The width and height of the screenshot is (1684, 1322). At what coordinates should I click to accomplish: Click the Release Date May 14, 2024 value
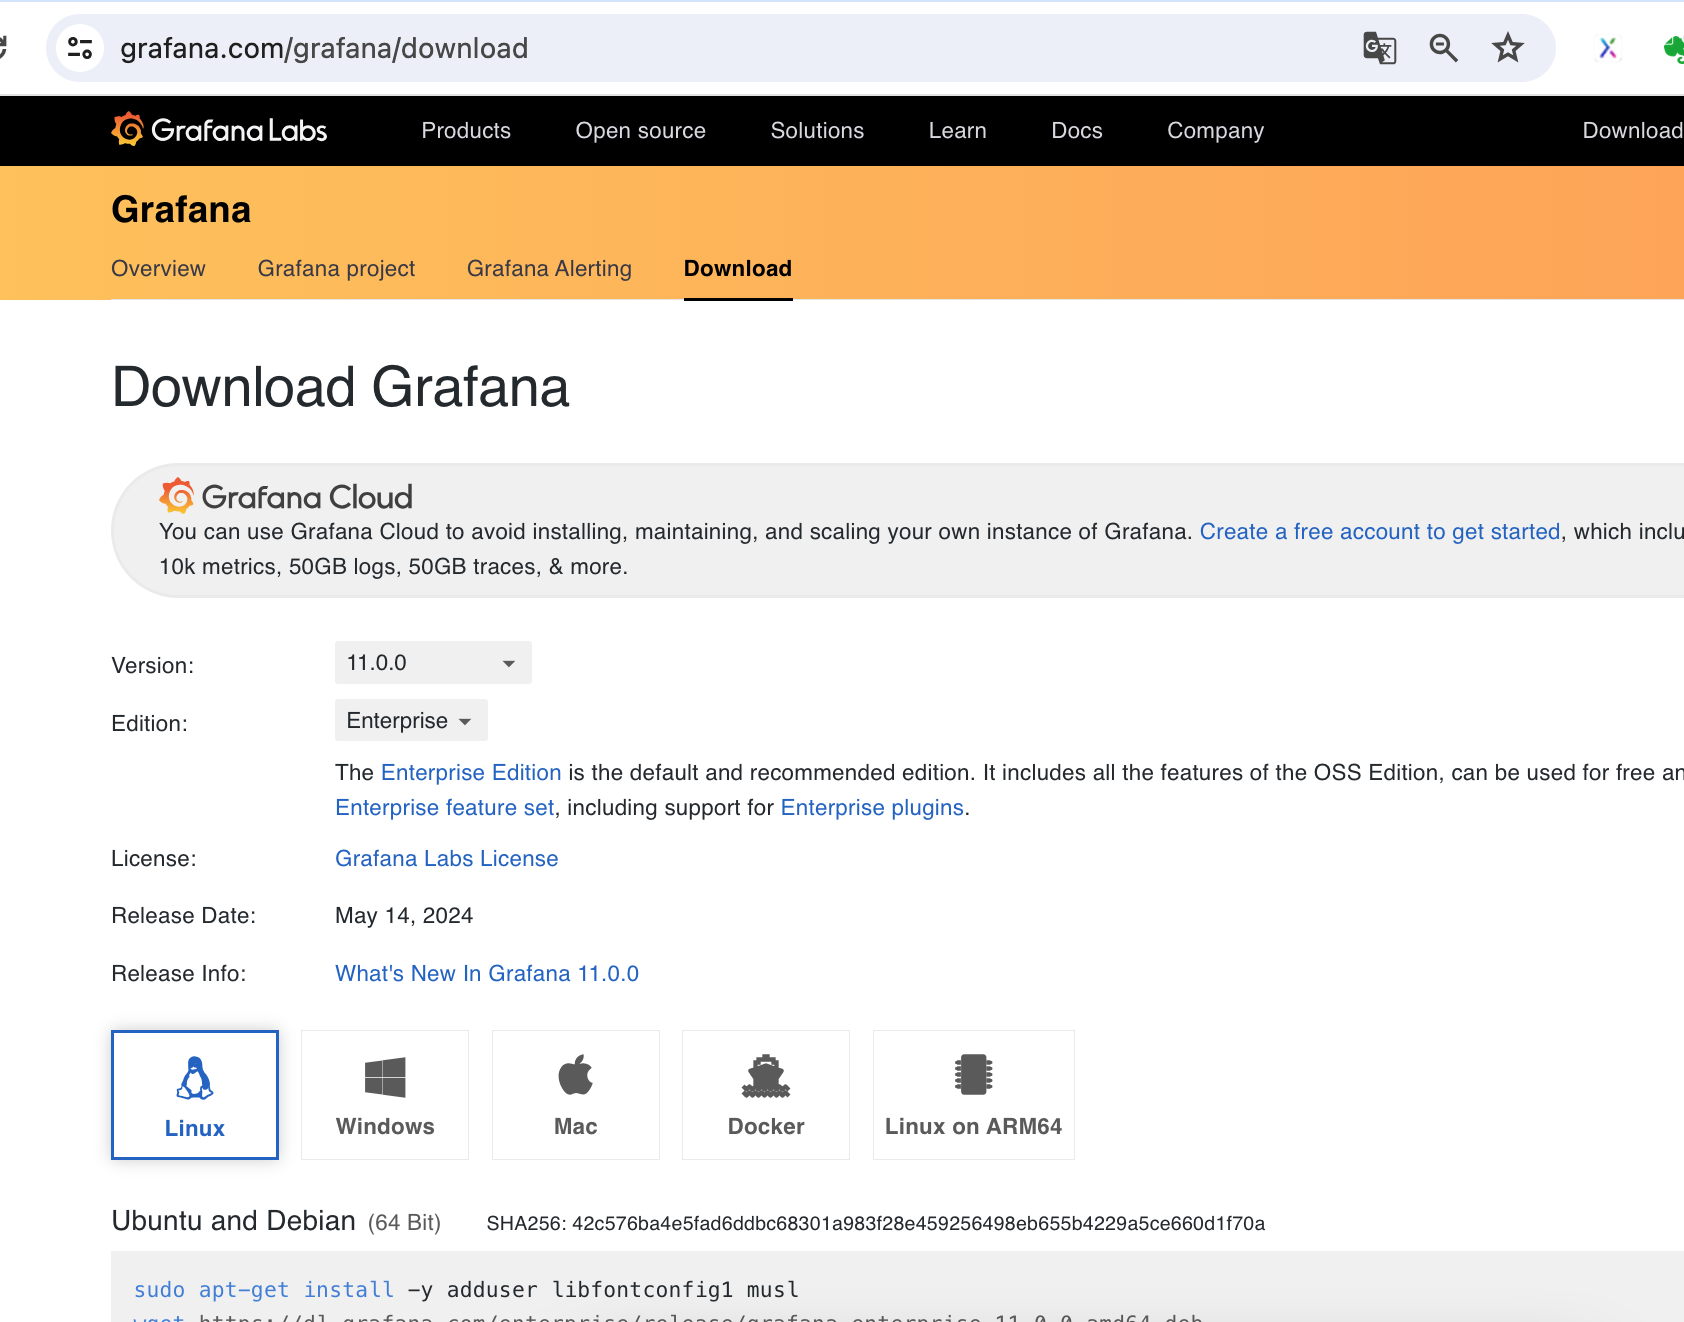pos(404,916)
